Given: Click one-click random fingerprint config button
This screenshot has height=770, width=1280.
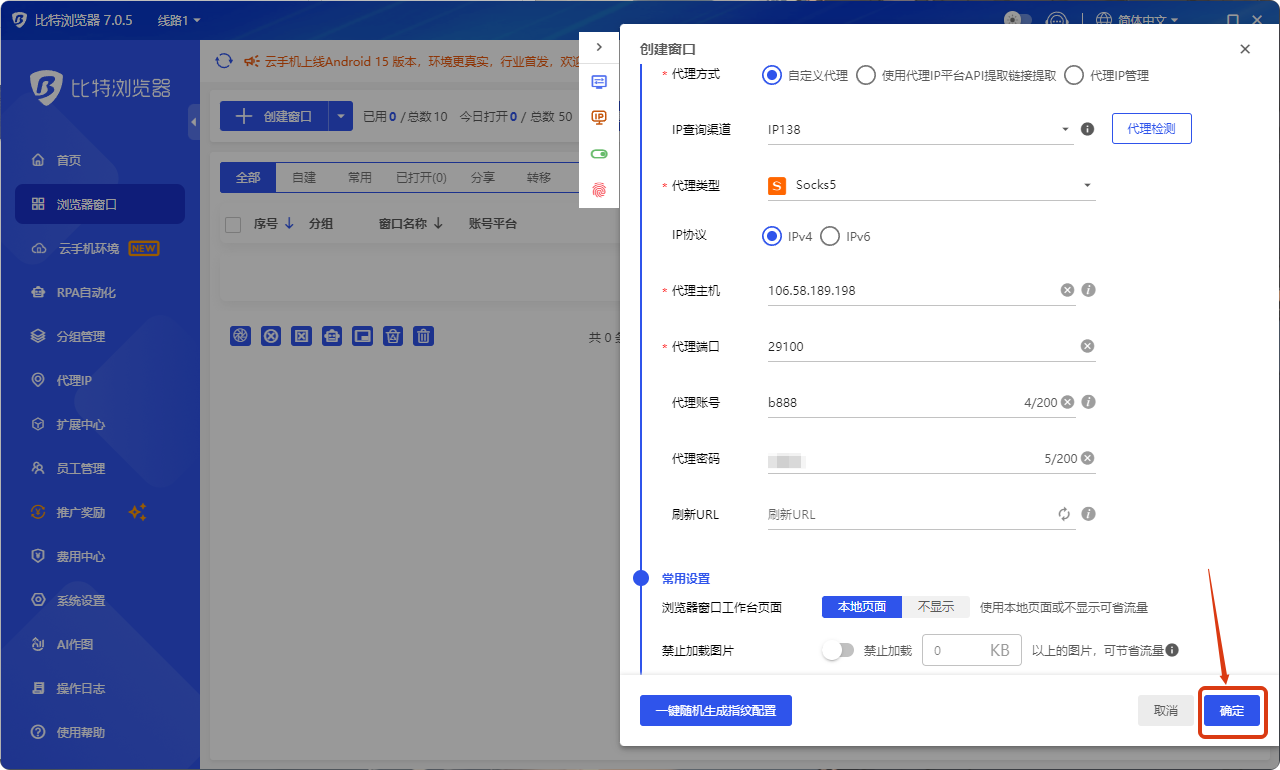Looking at the screenshot, I should [715, 711].
